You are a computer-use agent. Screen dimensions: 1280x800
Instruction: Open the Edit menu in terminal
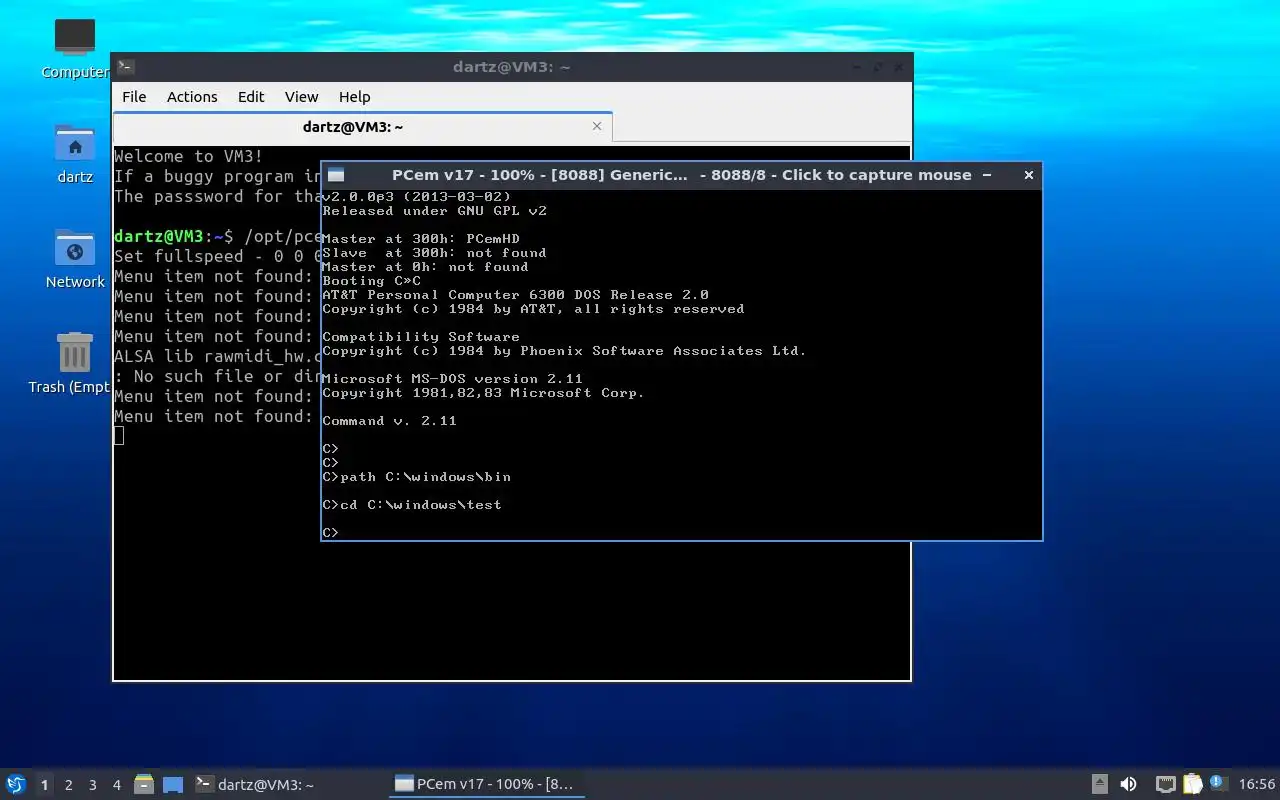click(x=251, y=97)
